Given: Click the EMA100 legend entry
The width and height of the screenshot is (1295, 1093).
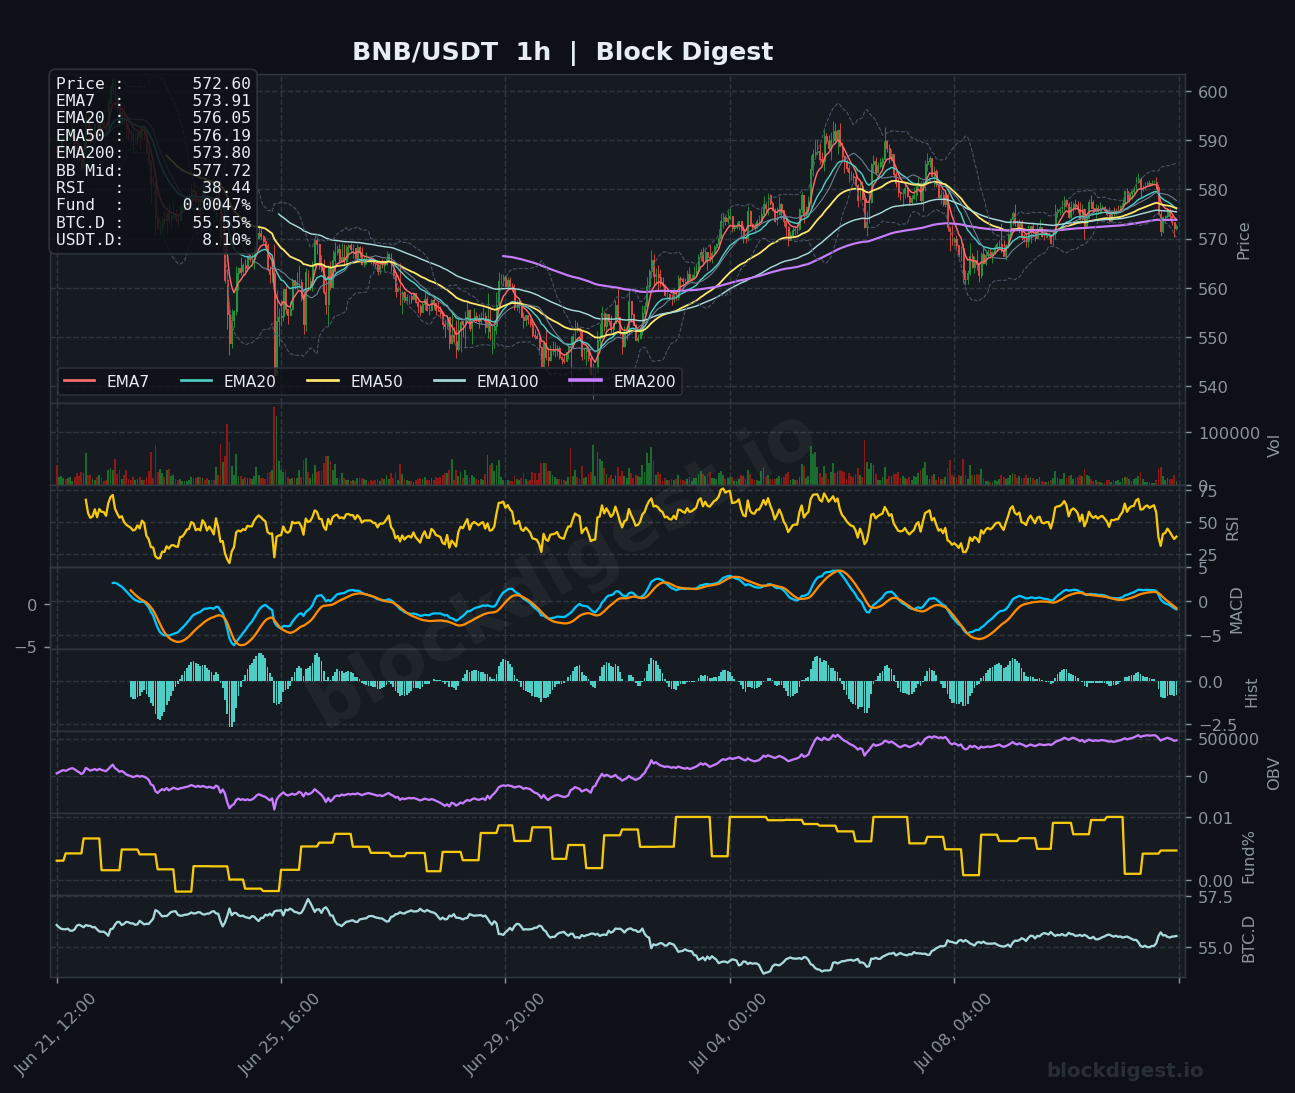Looking at the screenshot, I should [486, 381].
